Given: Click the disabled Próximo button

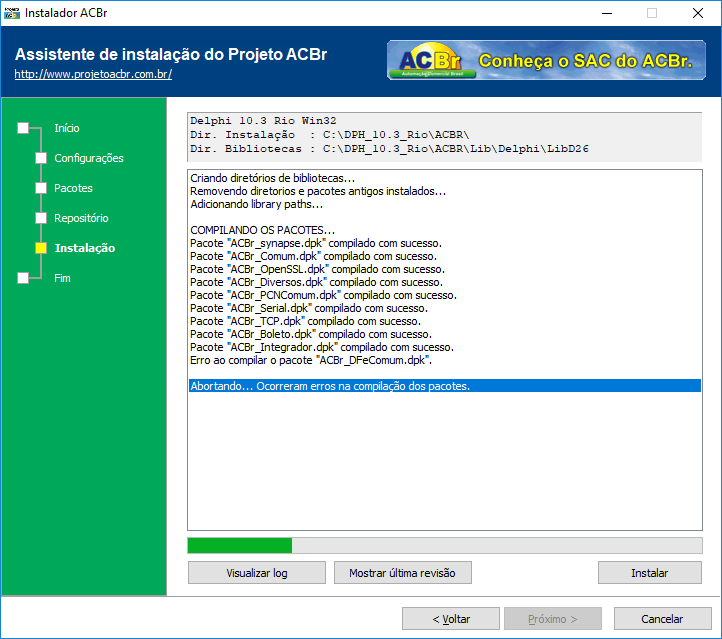Looking at the screenshot, I should coord(553,619).
